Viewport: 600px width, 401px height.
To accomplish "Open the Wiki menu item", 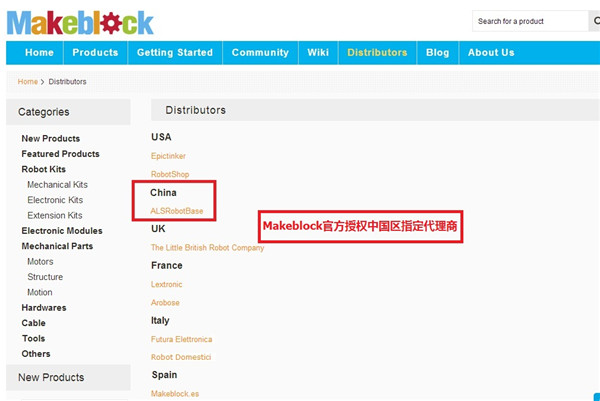I will 318,52.
